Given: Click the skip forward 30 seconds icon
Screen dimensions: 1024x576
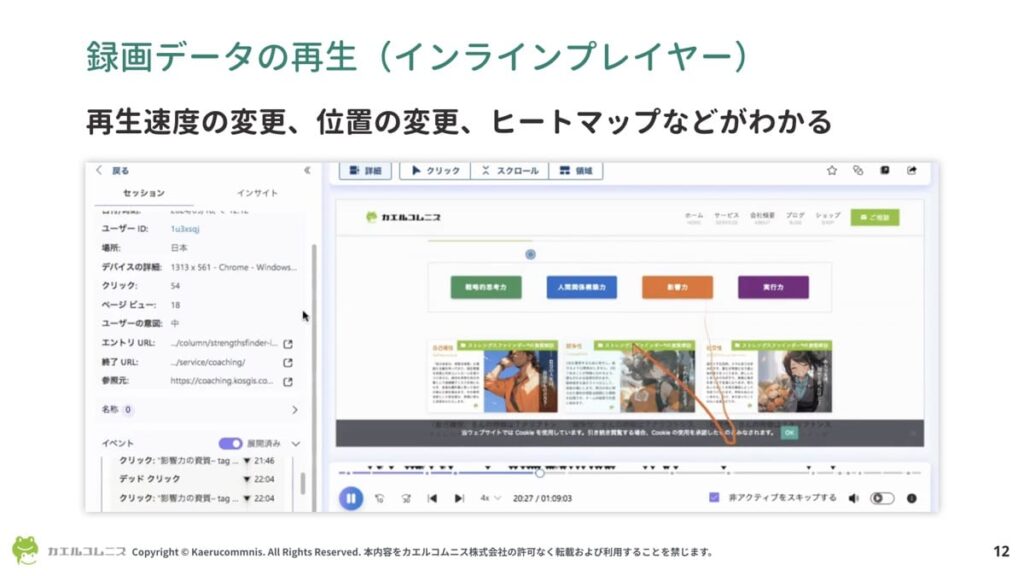Looking at the screenshot, I should click(406, 498).
